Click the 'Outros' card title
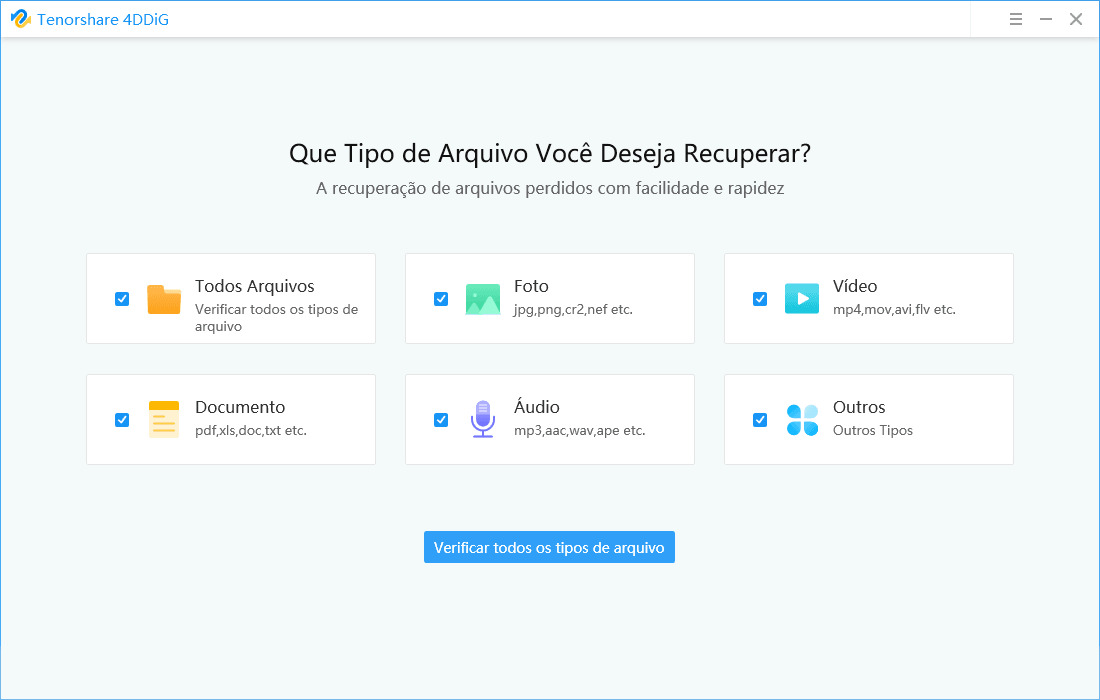This screenshot has width=1100, height=700. (x=859, y=407)
